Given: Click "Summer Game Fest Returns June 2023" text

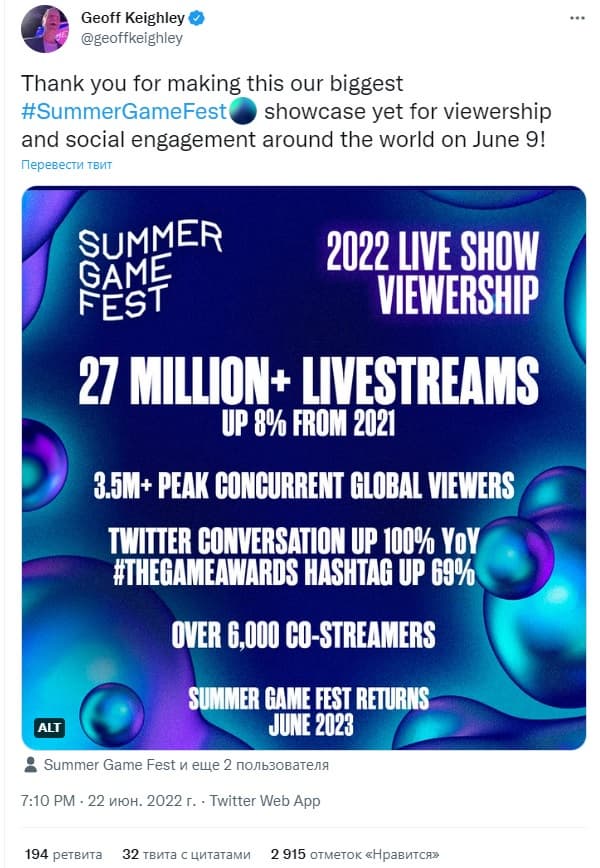Looking at the screenshot, I should [x=310, y=709].
